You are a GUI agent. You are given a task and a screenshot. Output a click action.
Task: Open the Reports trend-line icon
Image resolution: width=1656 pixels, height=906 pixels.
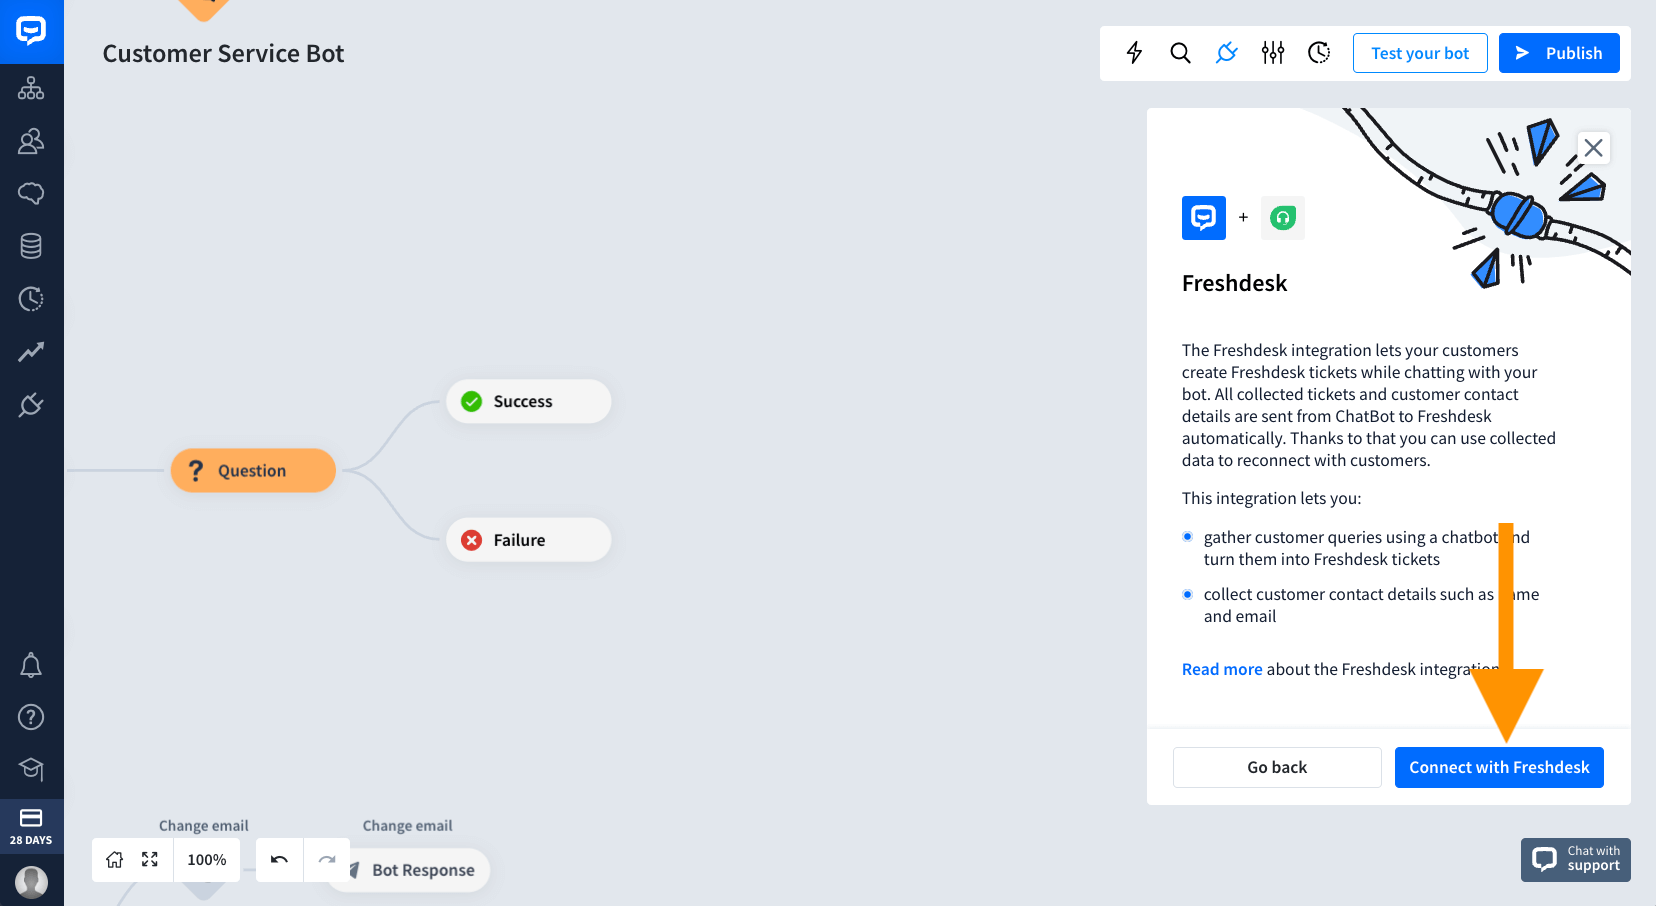(x=31, y=352)
